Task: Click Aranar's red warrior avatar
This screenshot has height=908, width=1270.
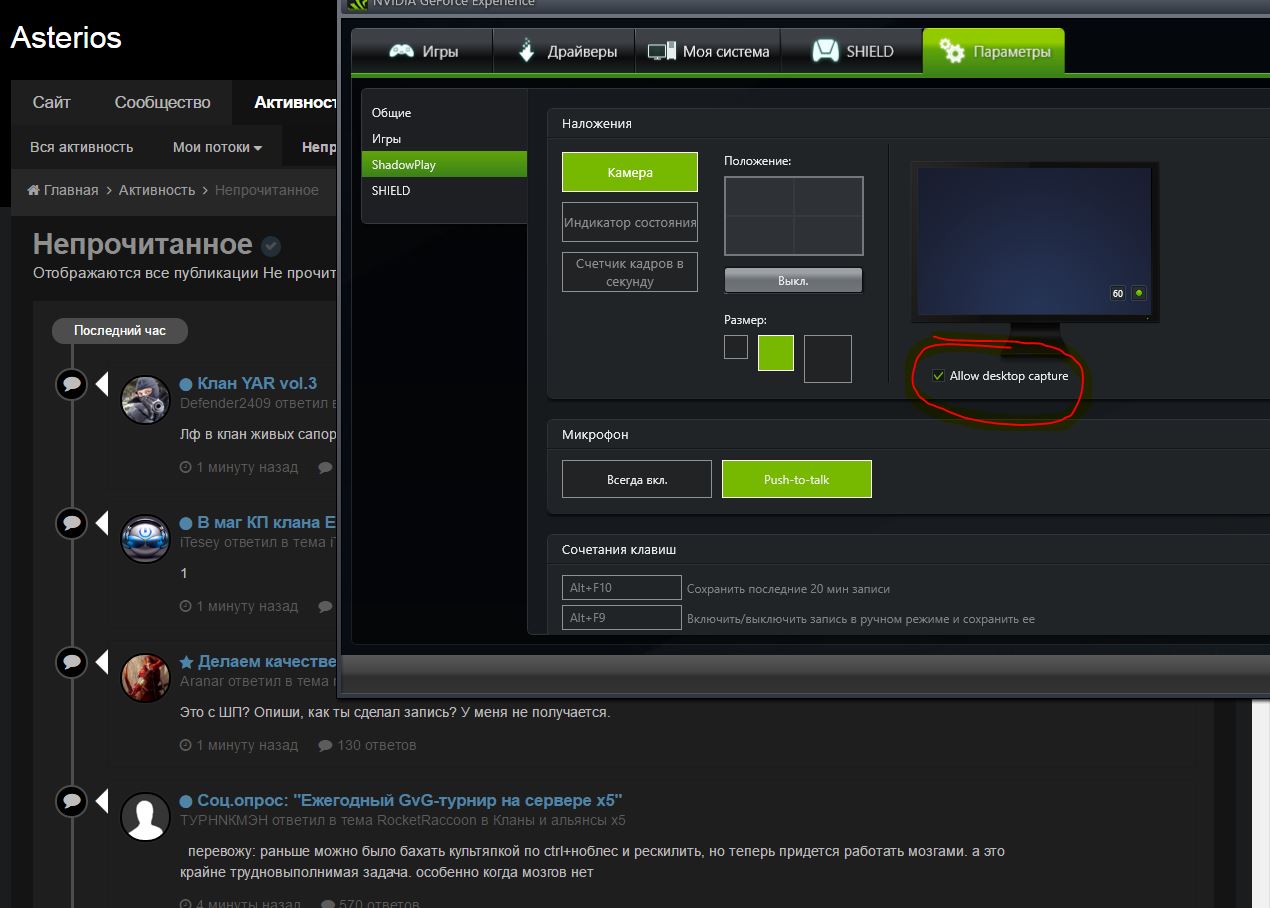Action: pos(145,679)
